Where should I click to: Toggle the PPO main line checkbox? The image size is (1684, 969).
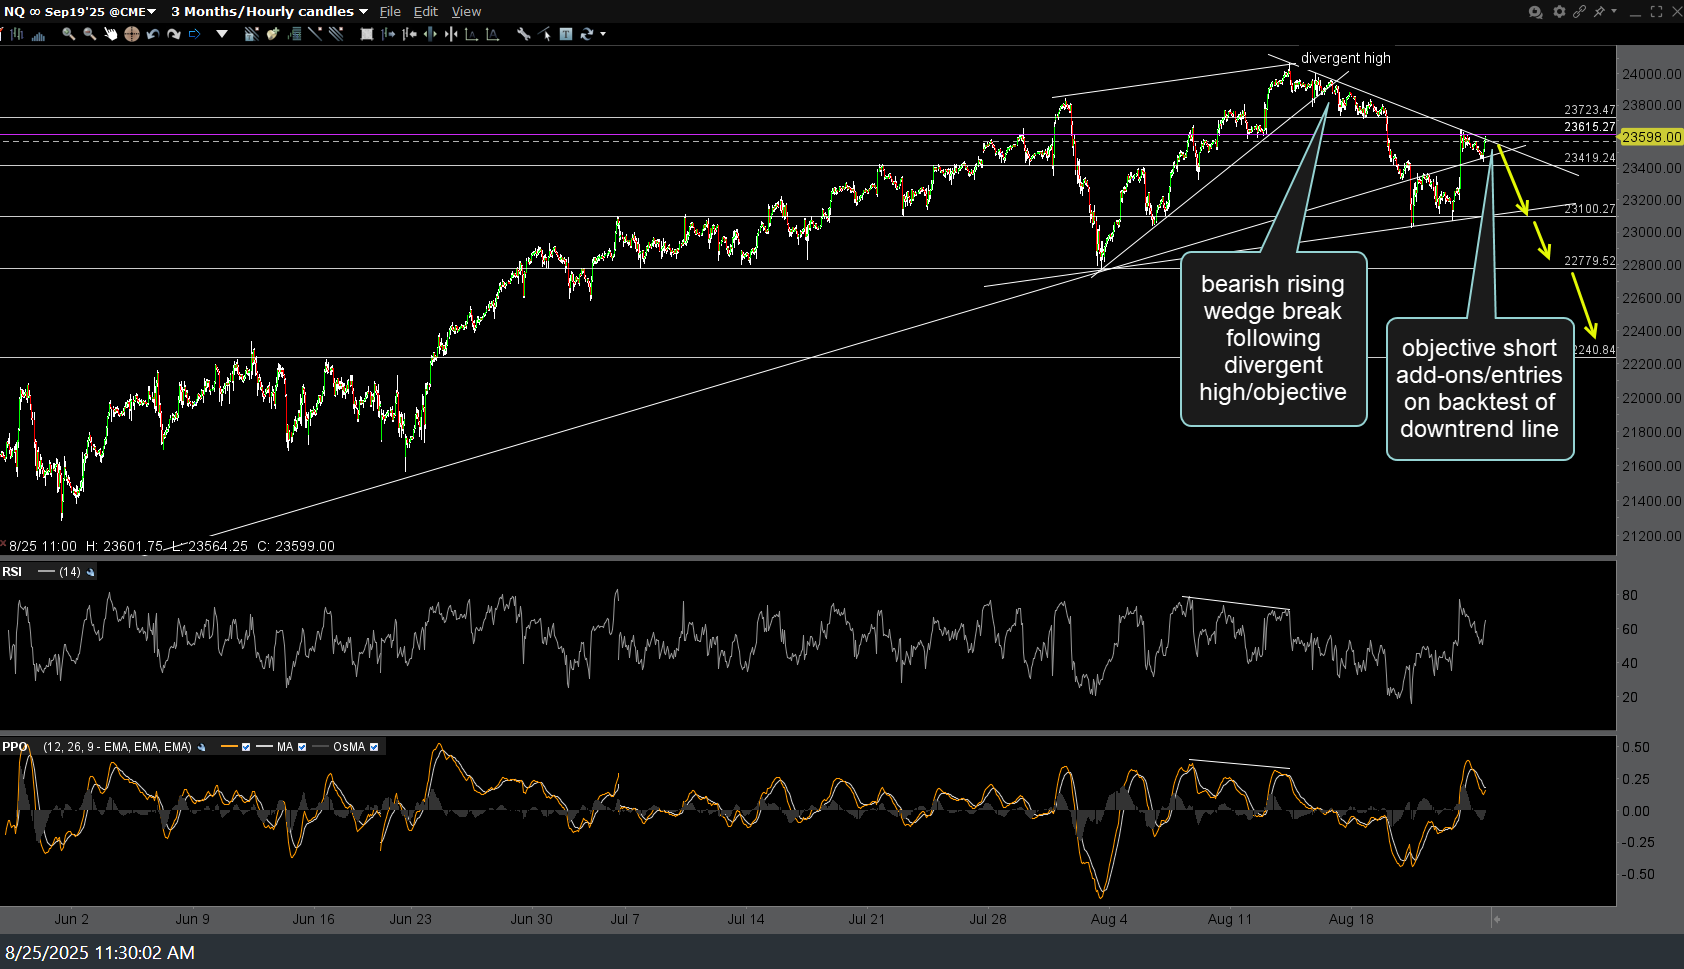pyautogui.click(x=247, y=747)
